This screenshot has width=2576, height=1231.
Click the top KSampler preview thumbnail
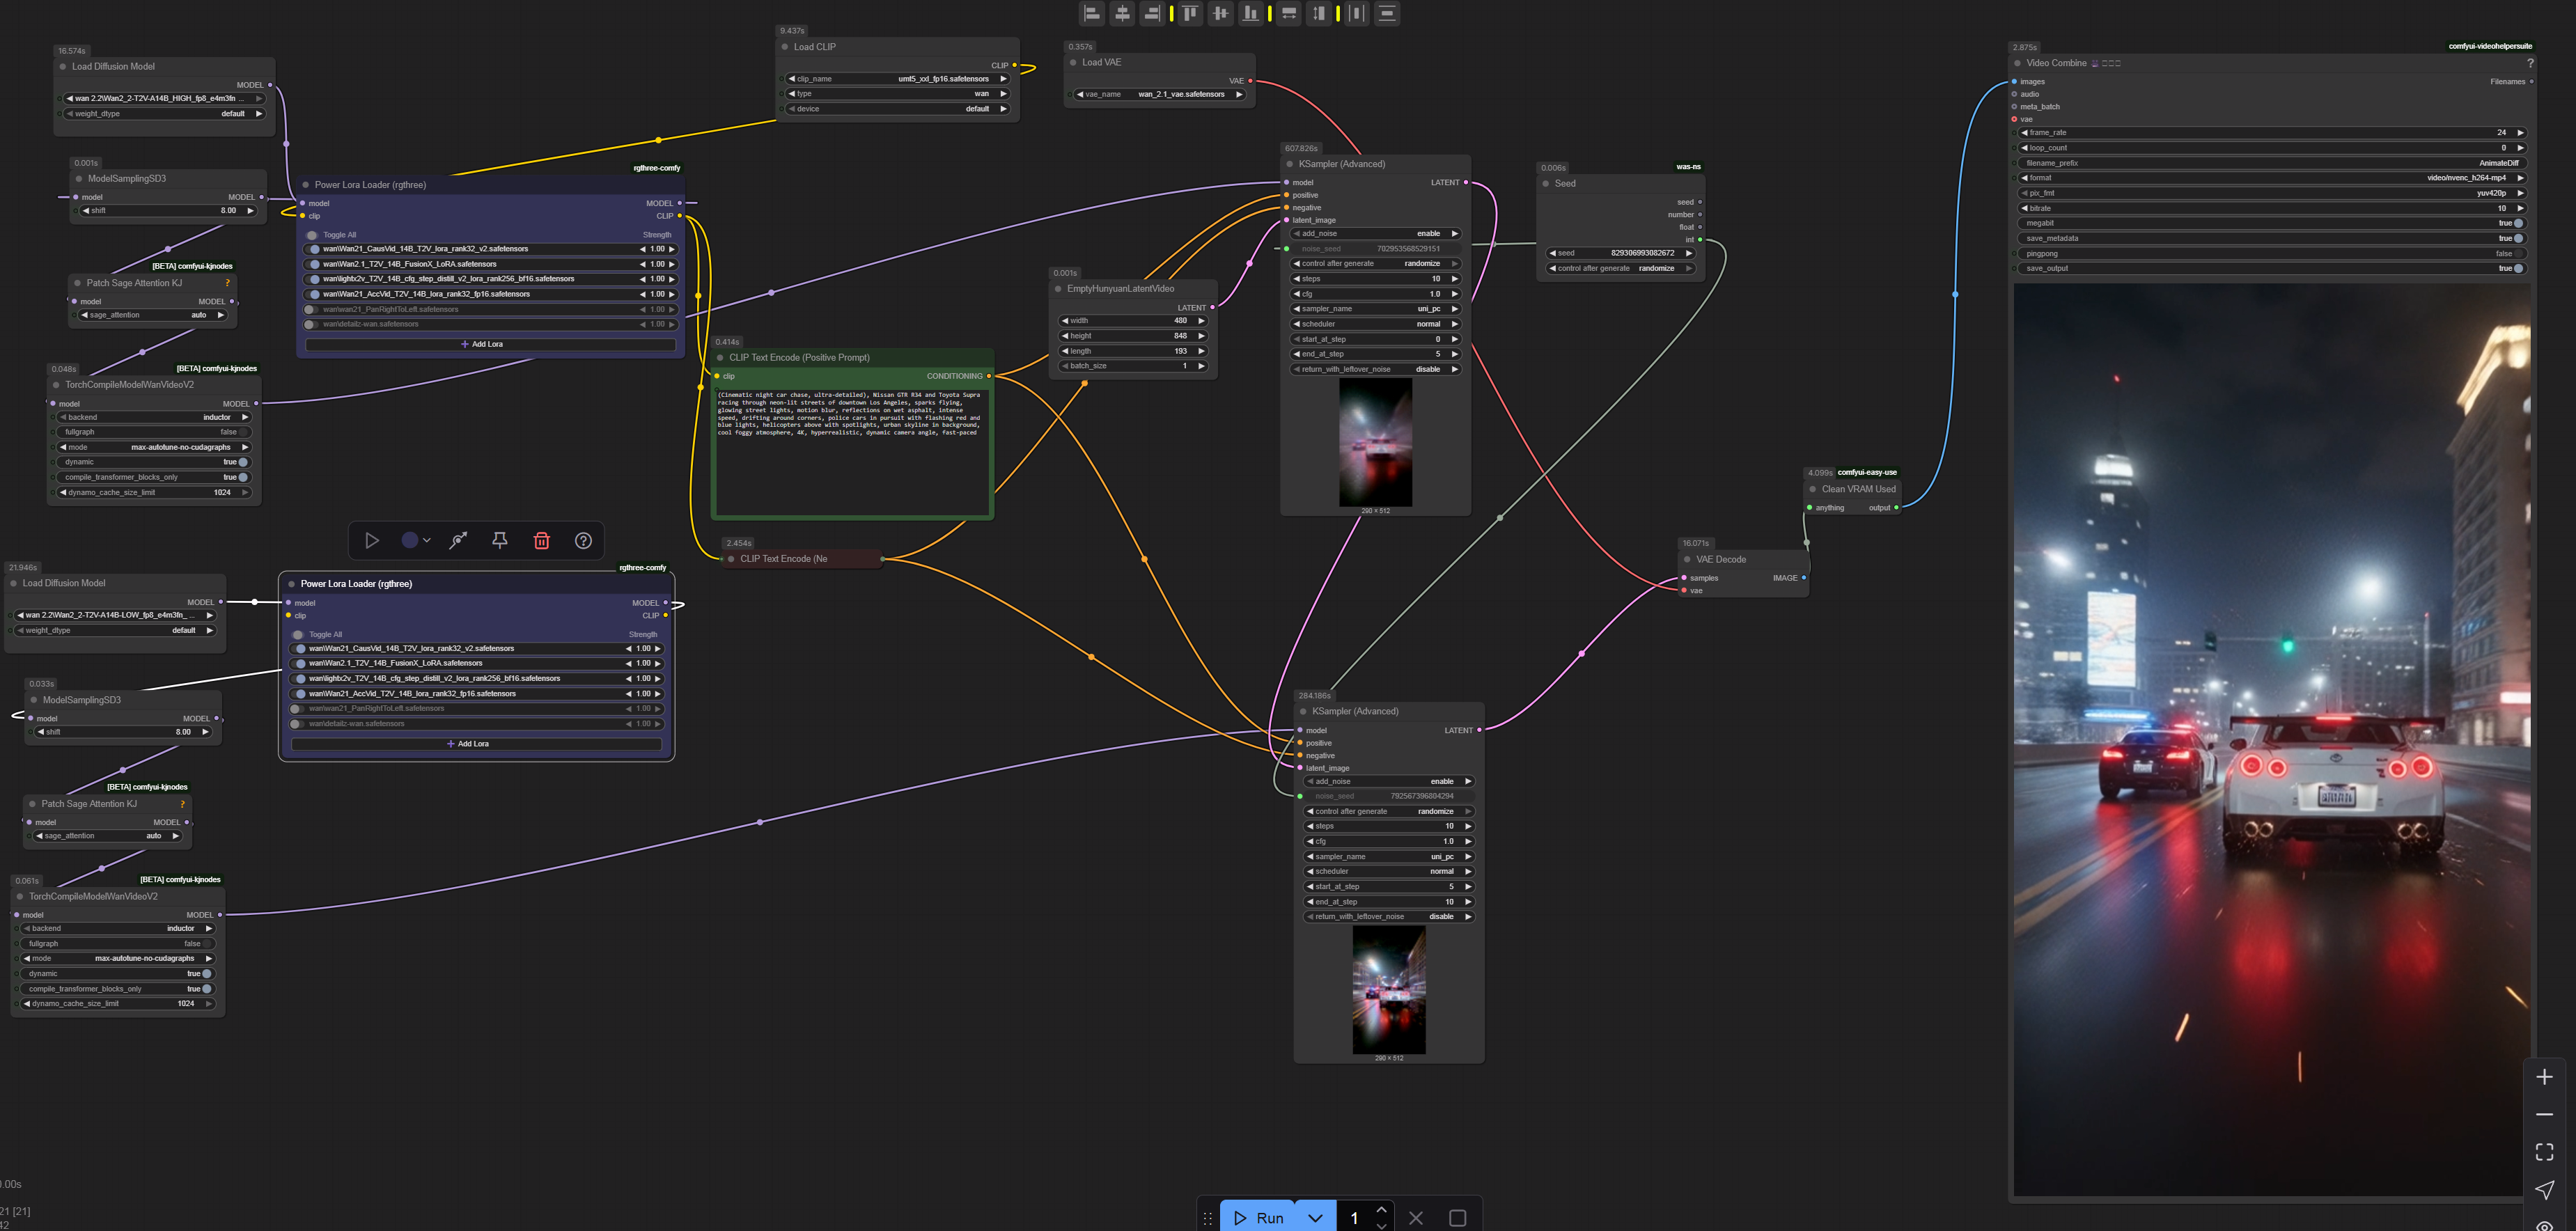[x=1375, y=442]
